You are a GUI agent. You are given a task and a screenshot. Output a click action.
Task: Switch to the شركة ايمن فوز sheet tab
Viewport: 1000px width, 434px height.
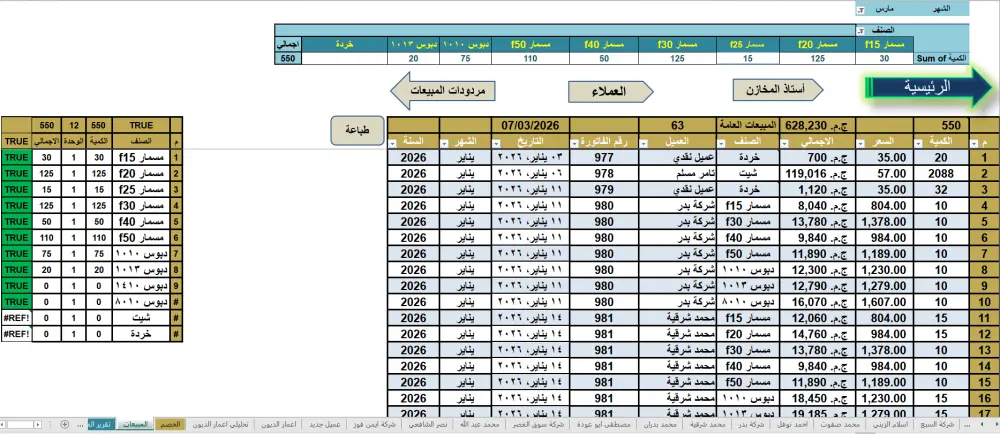click(x=375, y=424)
